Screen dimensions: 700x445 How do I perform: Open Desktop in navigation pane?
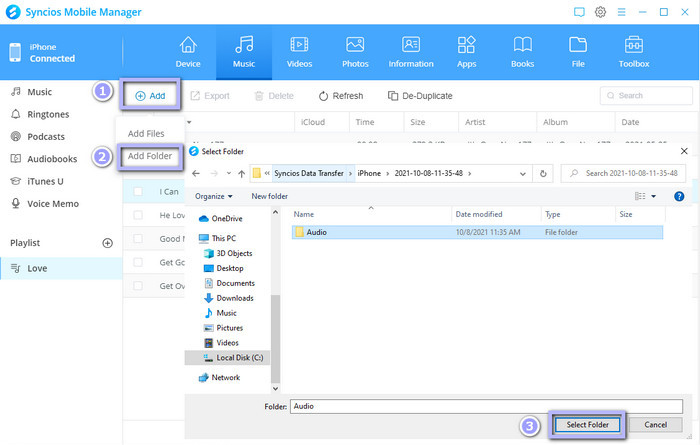(x=224, y=268)
